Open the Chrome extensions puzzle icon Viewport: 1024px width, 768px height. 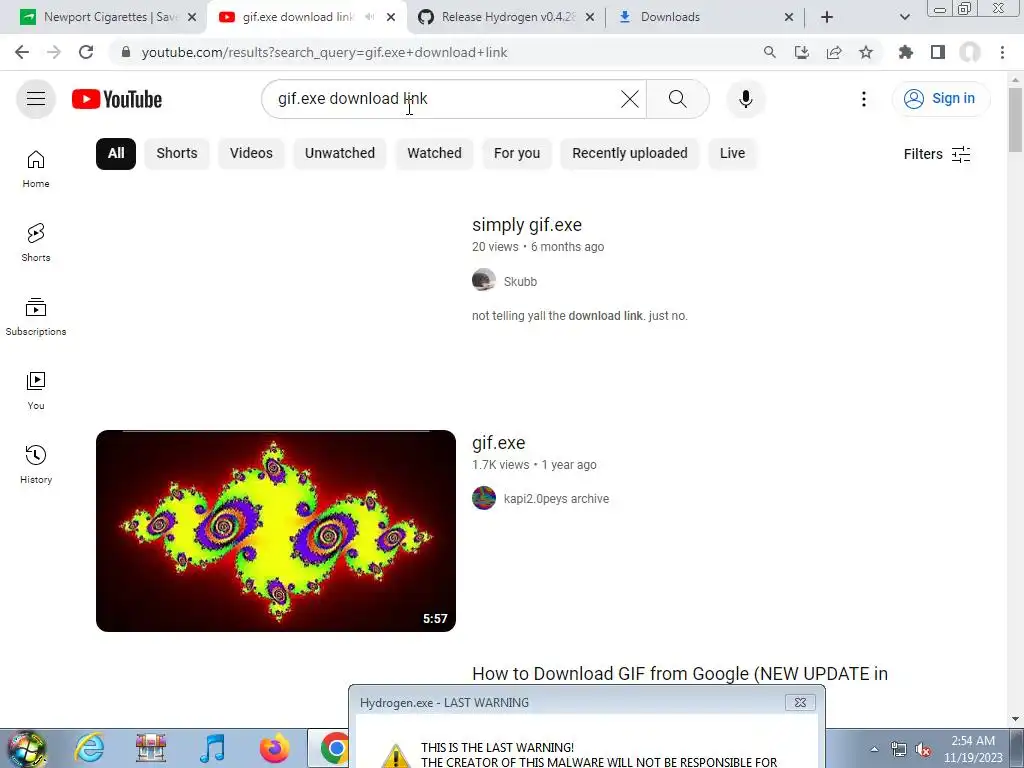(x=905, y=52)
